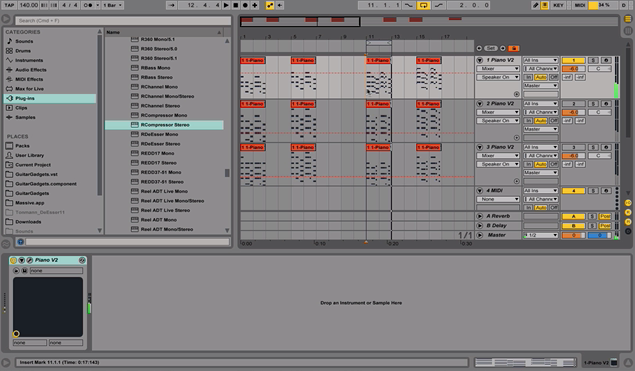
Task: Select the Max for Live category
Action: [30, 89]
